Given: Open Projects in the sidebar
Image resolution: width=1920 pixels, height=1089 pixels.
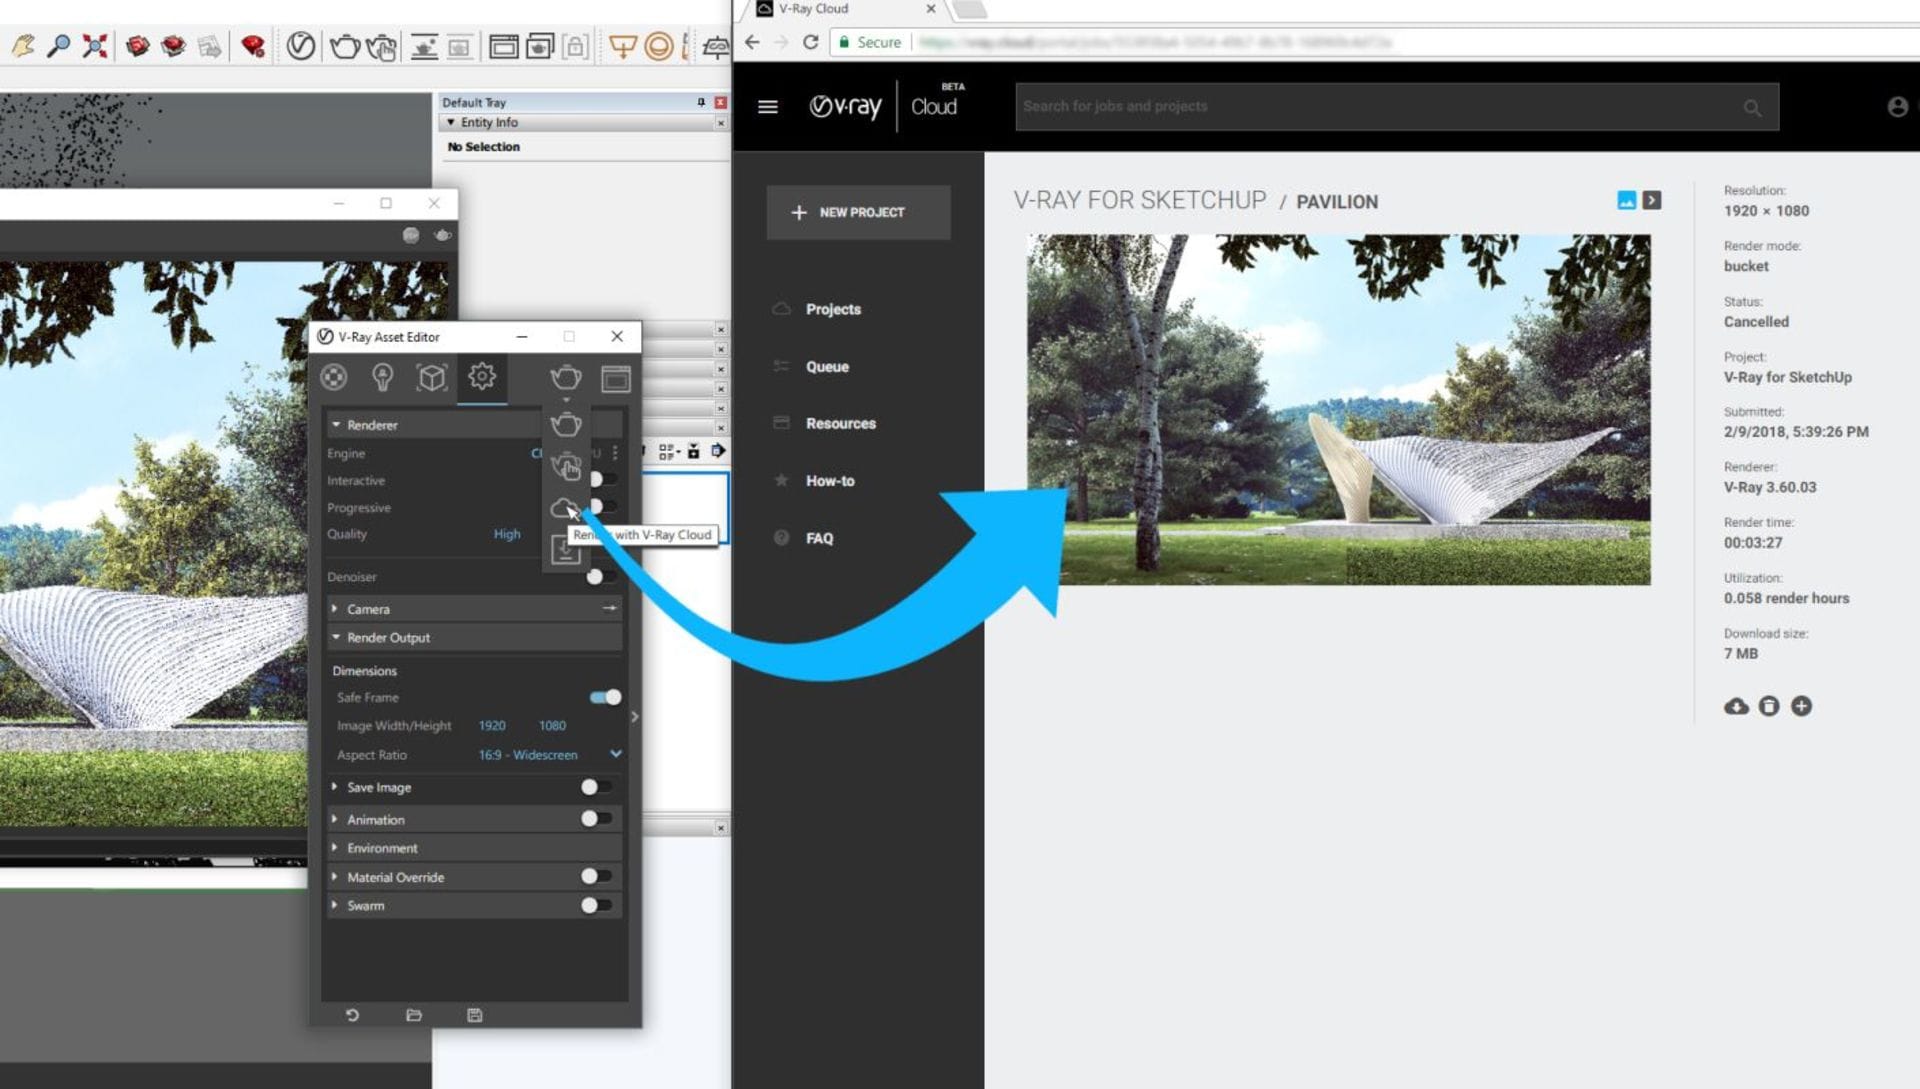Looking at the screenshot, I should pos(833,309).
